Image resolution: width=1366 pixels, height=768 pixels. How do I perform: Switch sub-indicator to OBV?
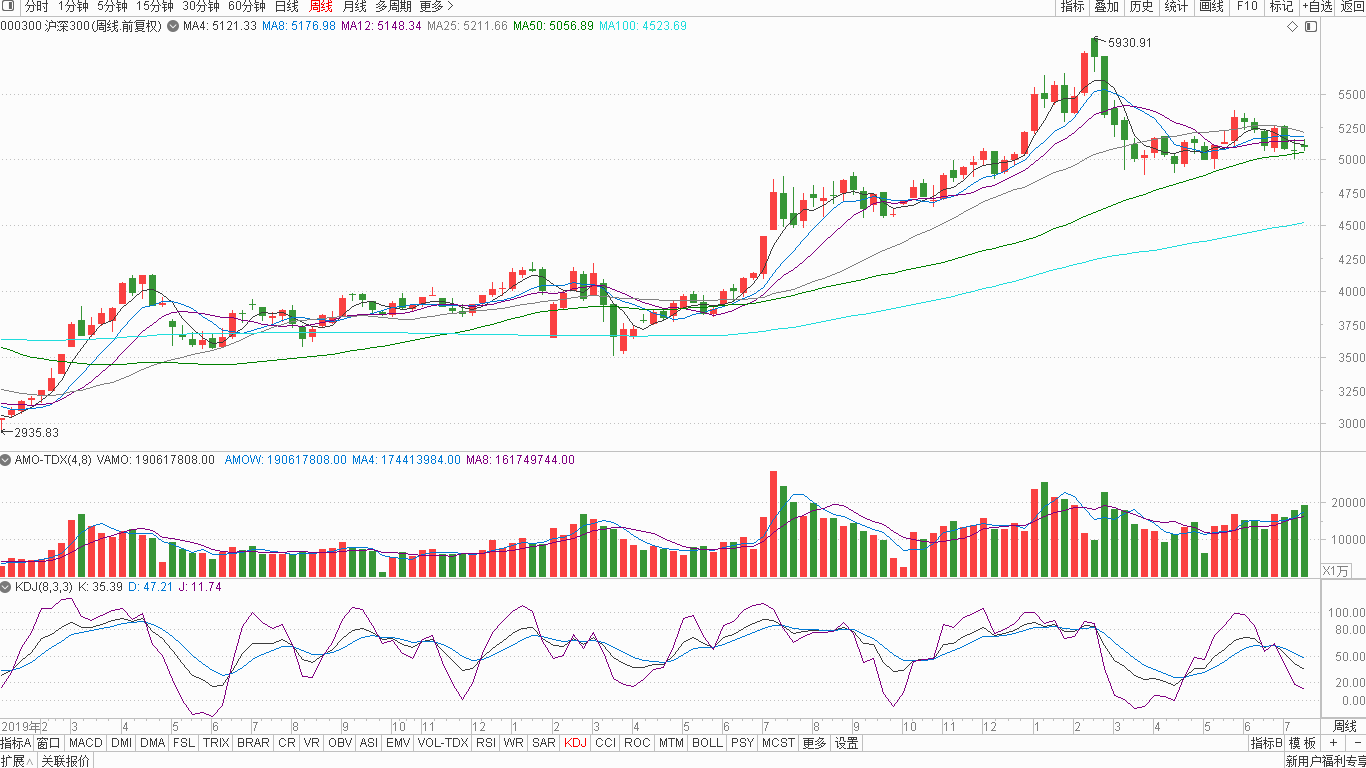coord(340,743)
